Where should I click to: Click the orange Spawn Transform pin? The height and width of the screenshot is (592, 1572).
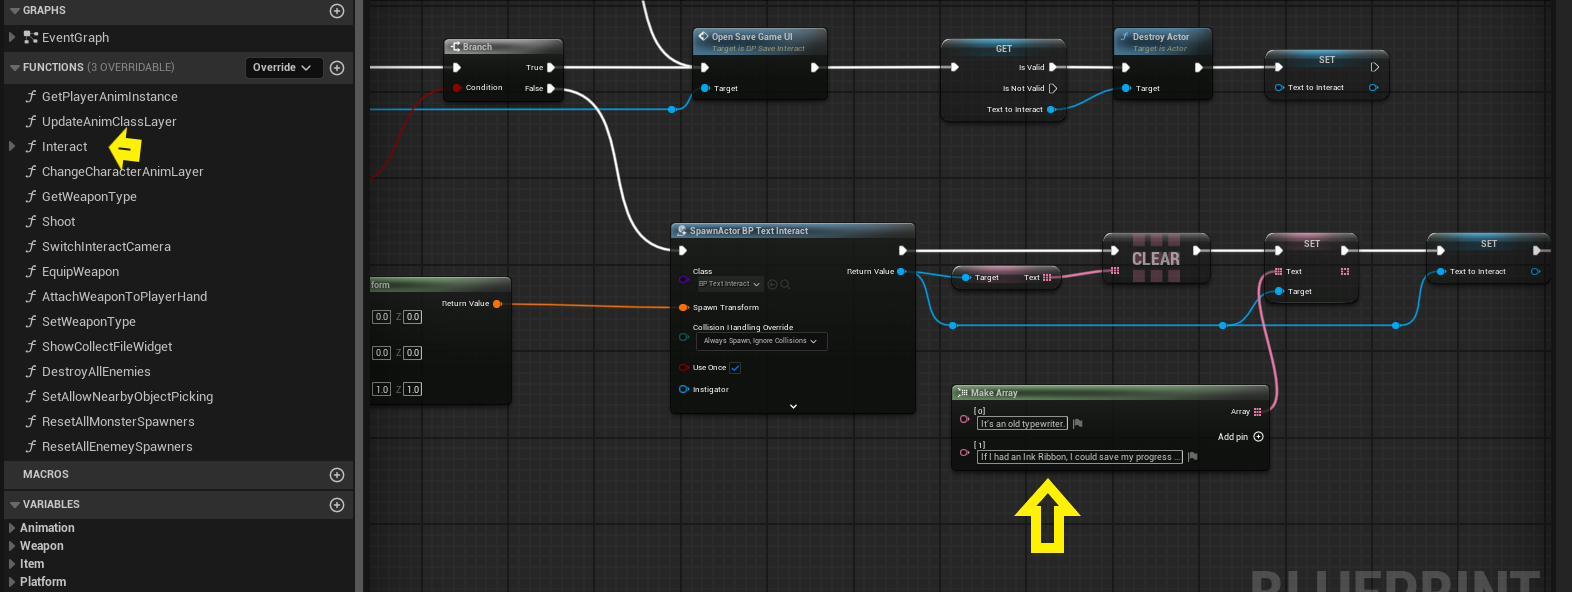point(684,308)
